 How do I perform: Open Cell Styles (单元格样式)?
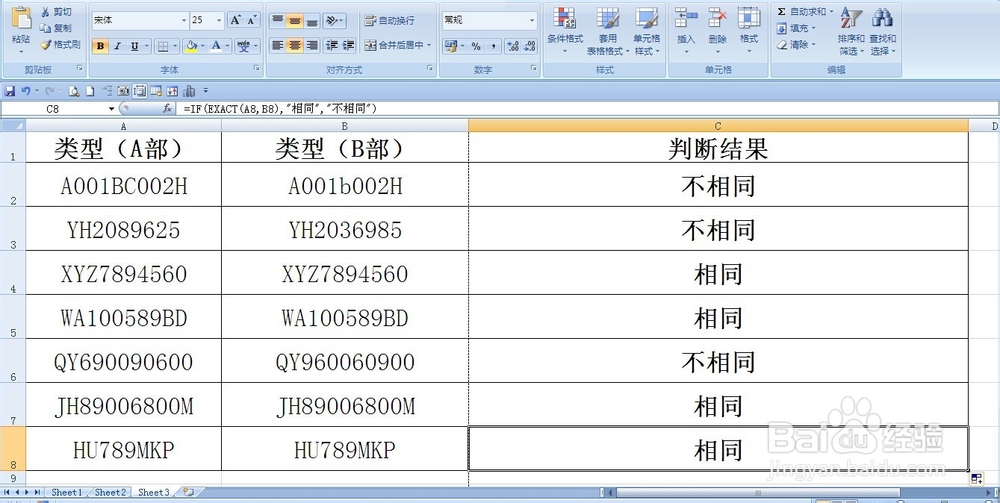pyautogui.click(x=647, y=31)
